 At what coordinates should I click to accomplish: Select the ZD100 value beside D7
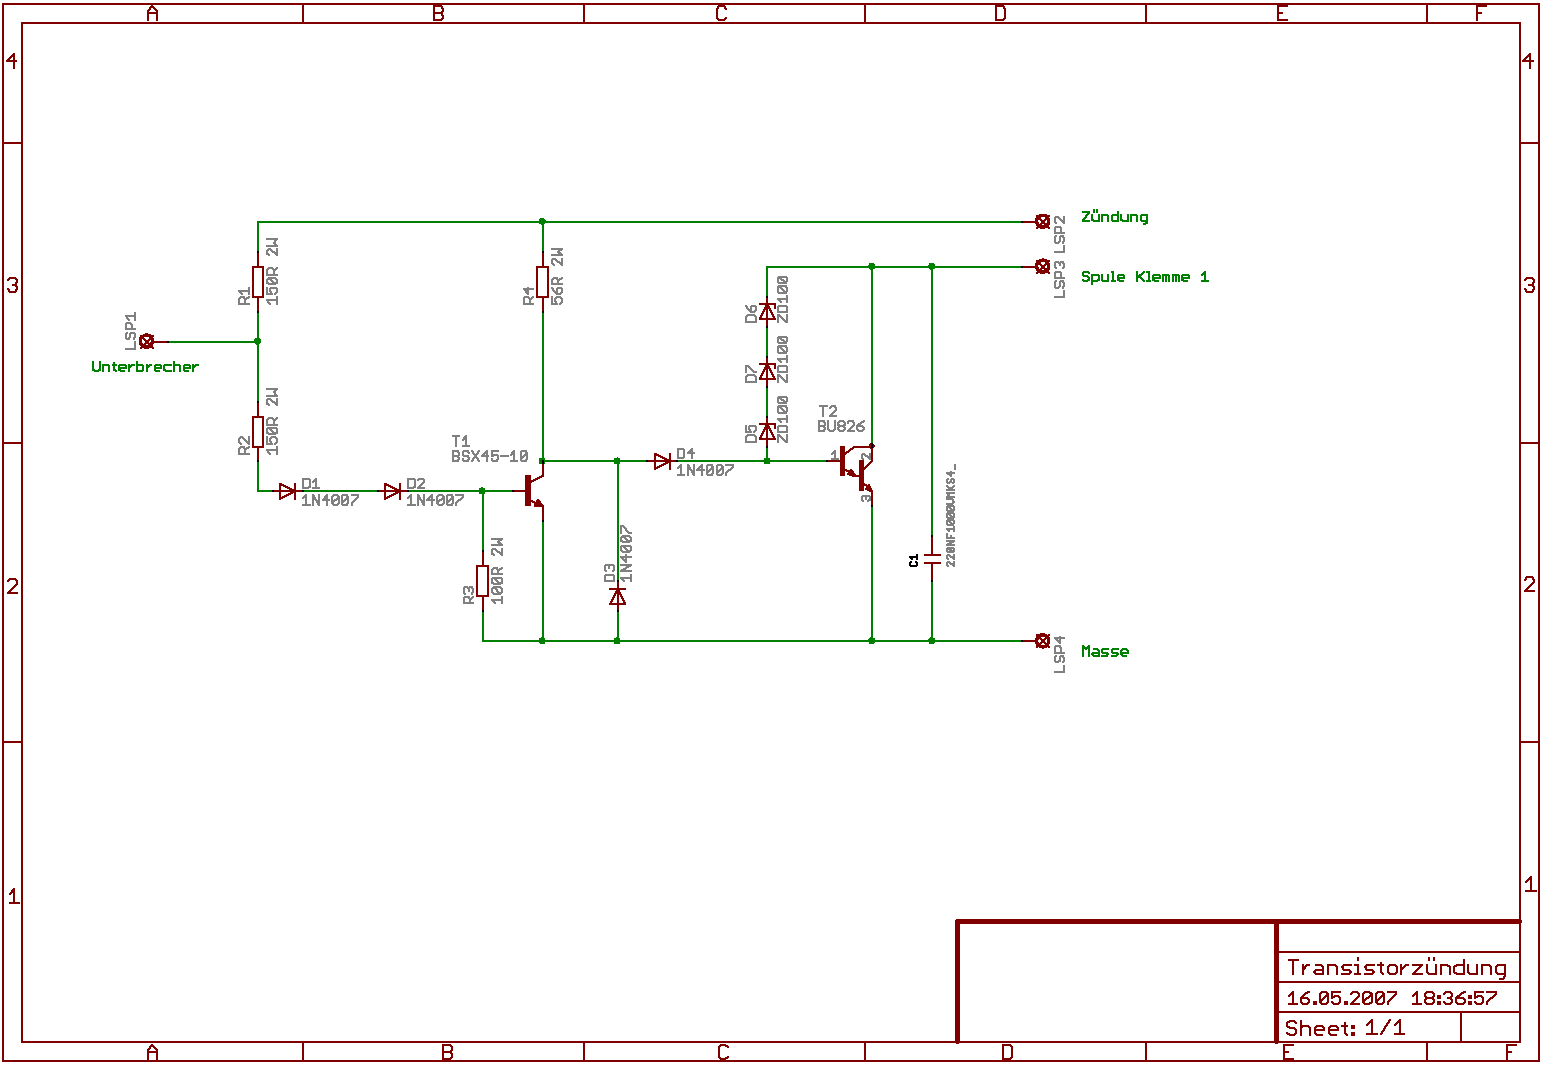tap(783, 359)
